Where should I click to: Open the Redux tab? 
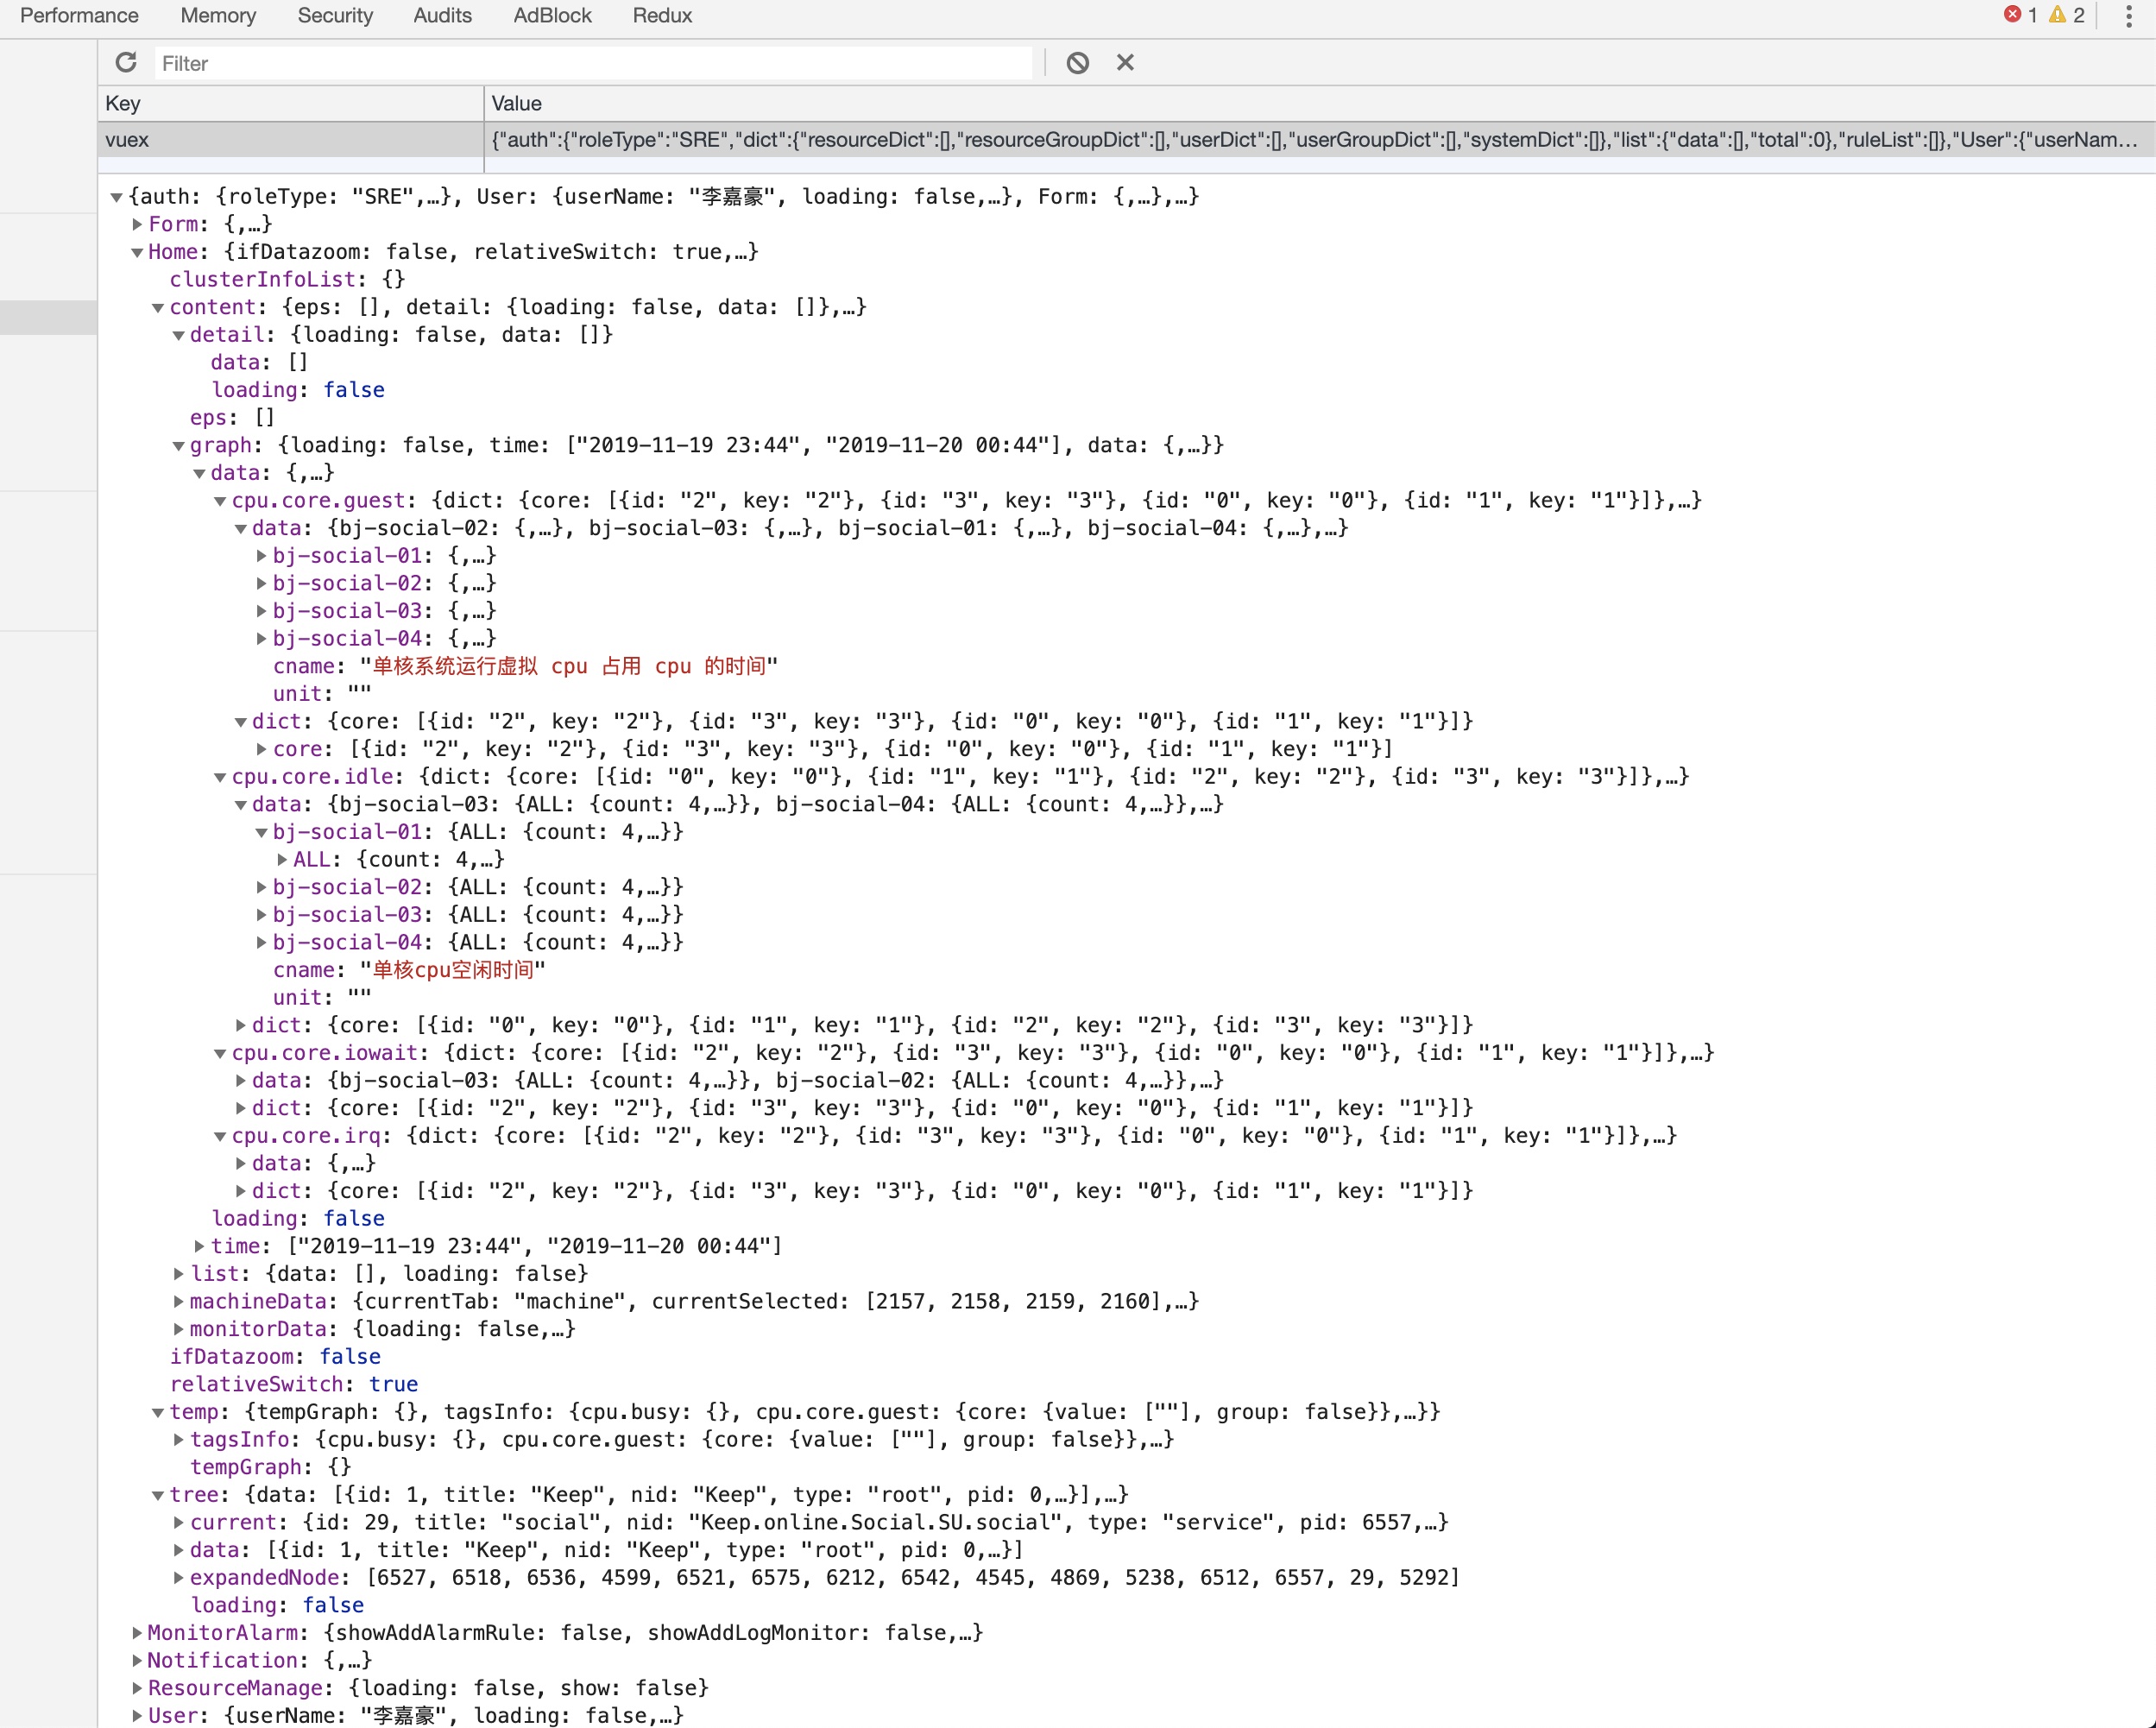[662, 16]
